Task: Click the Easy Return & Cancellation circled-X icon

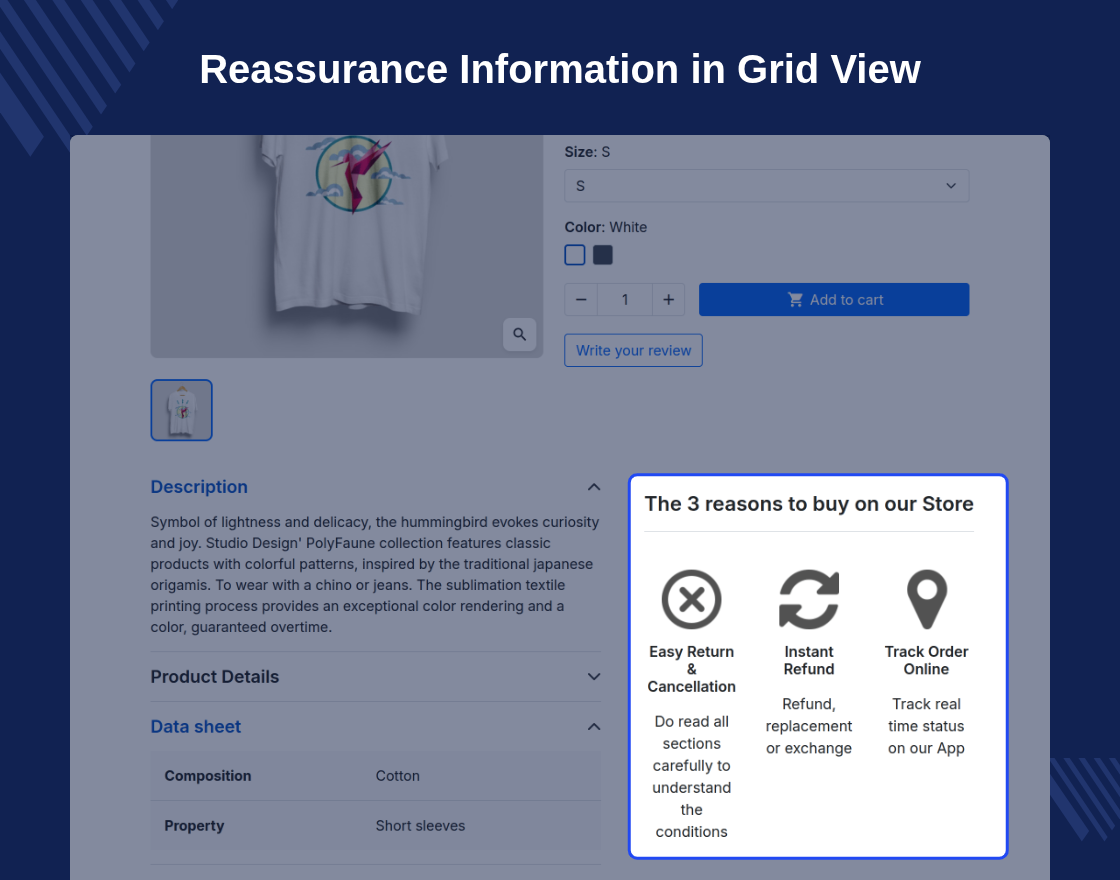Action: tap(691, 599)
